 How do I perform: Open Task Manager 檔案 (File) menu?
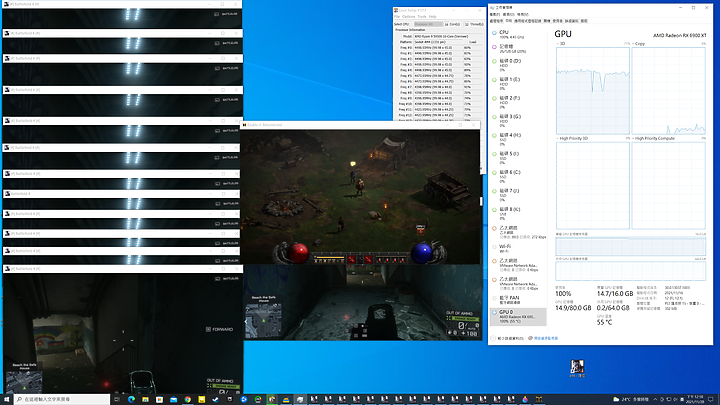(x=495, y=15)
